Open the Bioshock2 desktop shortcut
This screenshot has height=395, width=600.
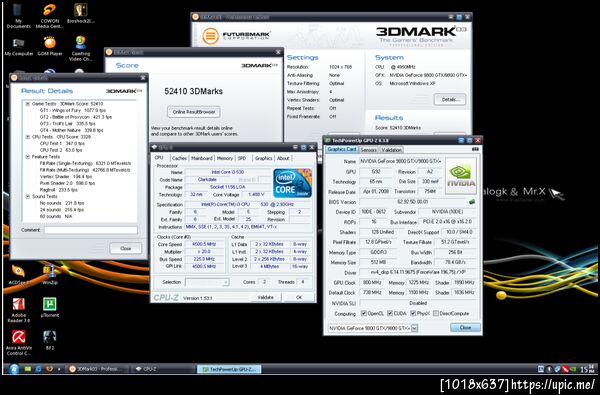pos(80,13)
